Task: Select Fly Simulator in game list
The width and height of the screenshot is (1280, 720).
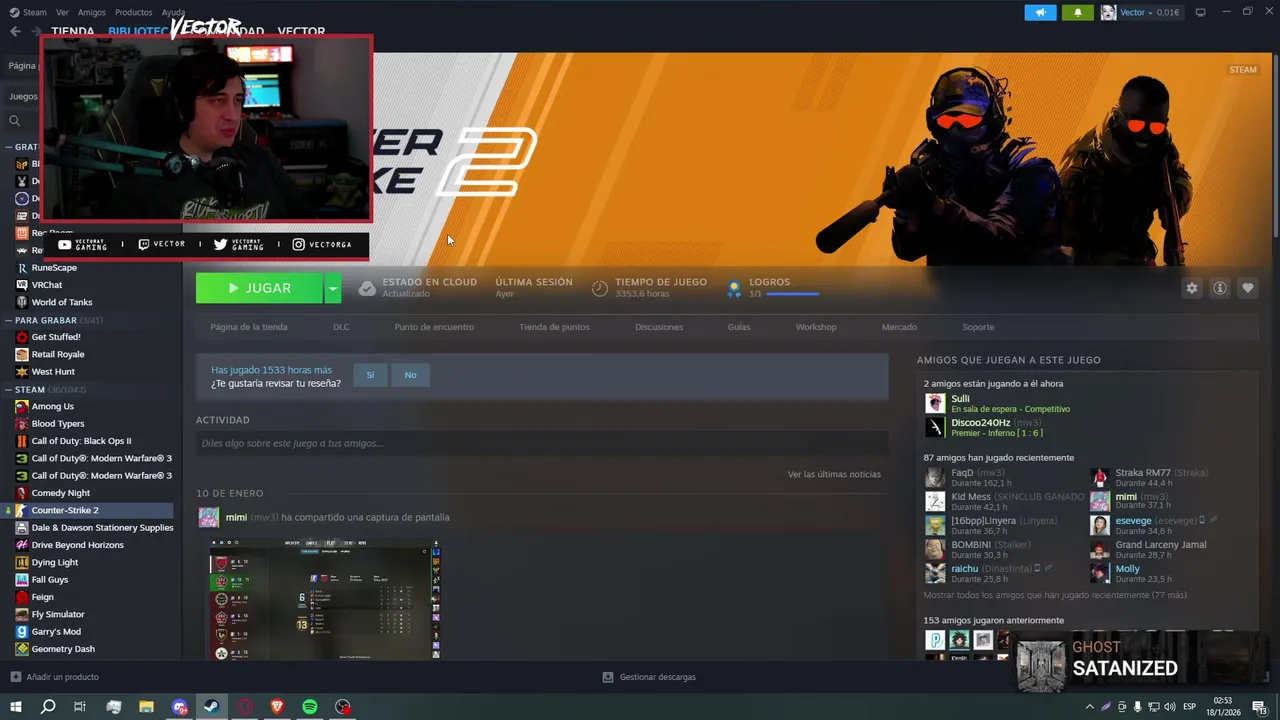Action: pos(58,614)
